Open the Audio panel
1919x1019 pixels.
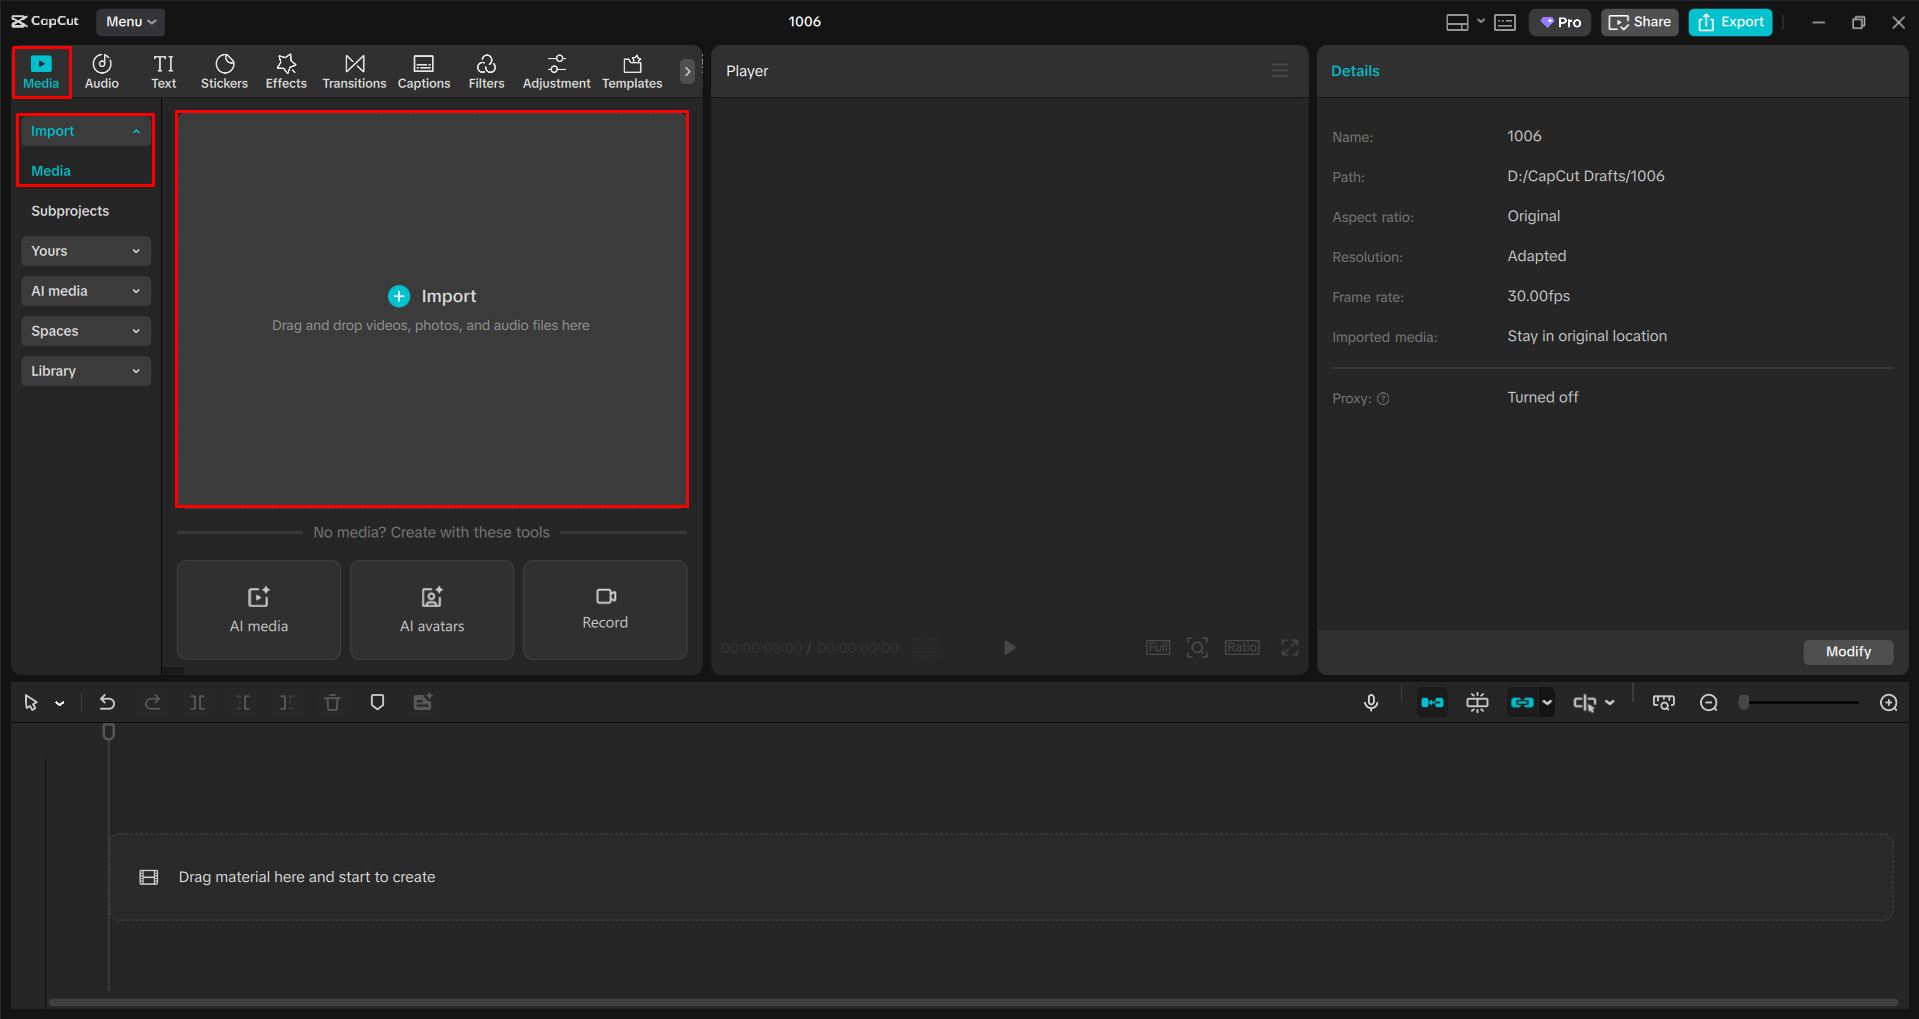click(x=101, y=71)
